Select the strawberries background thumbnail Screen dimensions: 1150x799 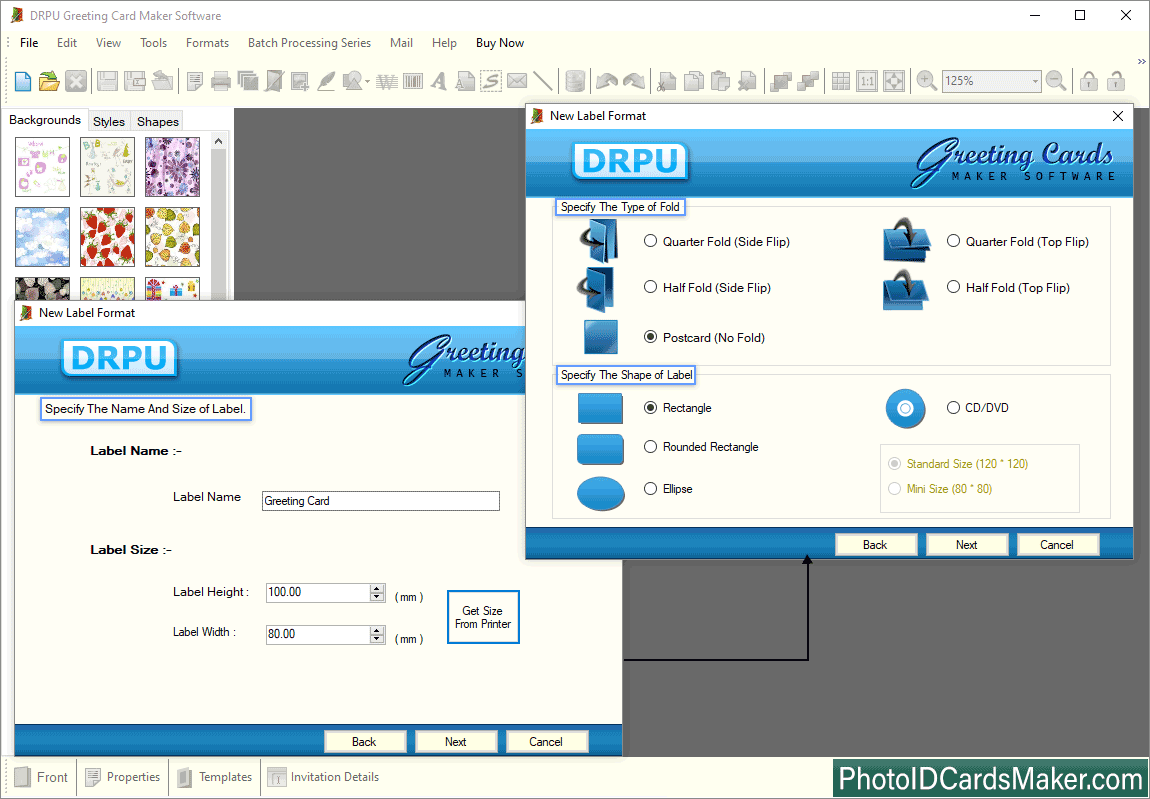tap(107, 236)
